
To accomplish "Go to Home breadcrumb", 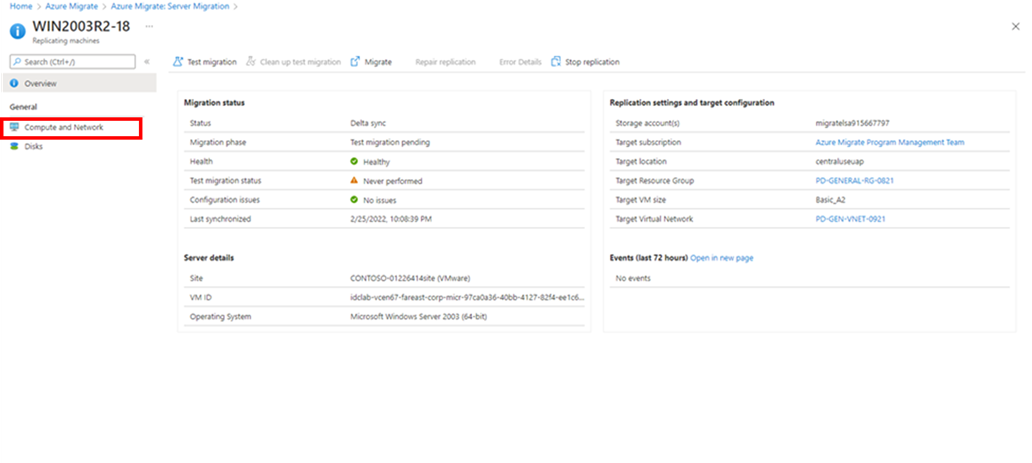I will 20,6.
